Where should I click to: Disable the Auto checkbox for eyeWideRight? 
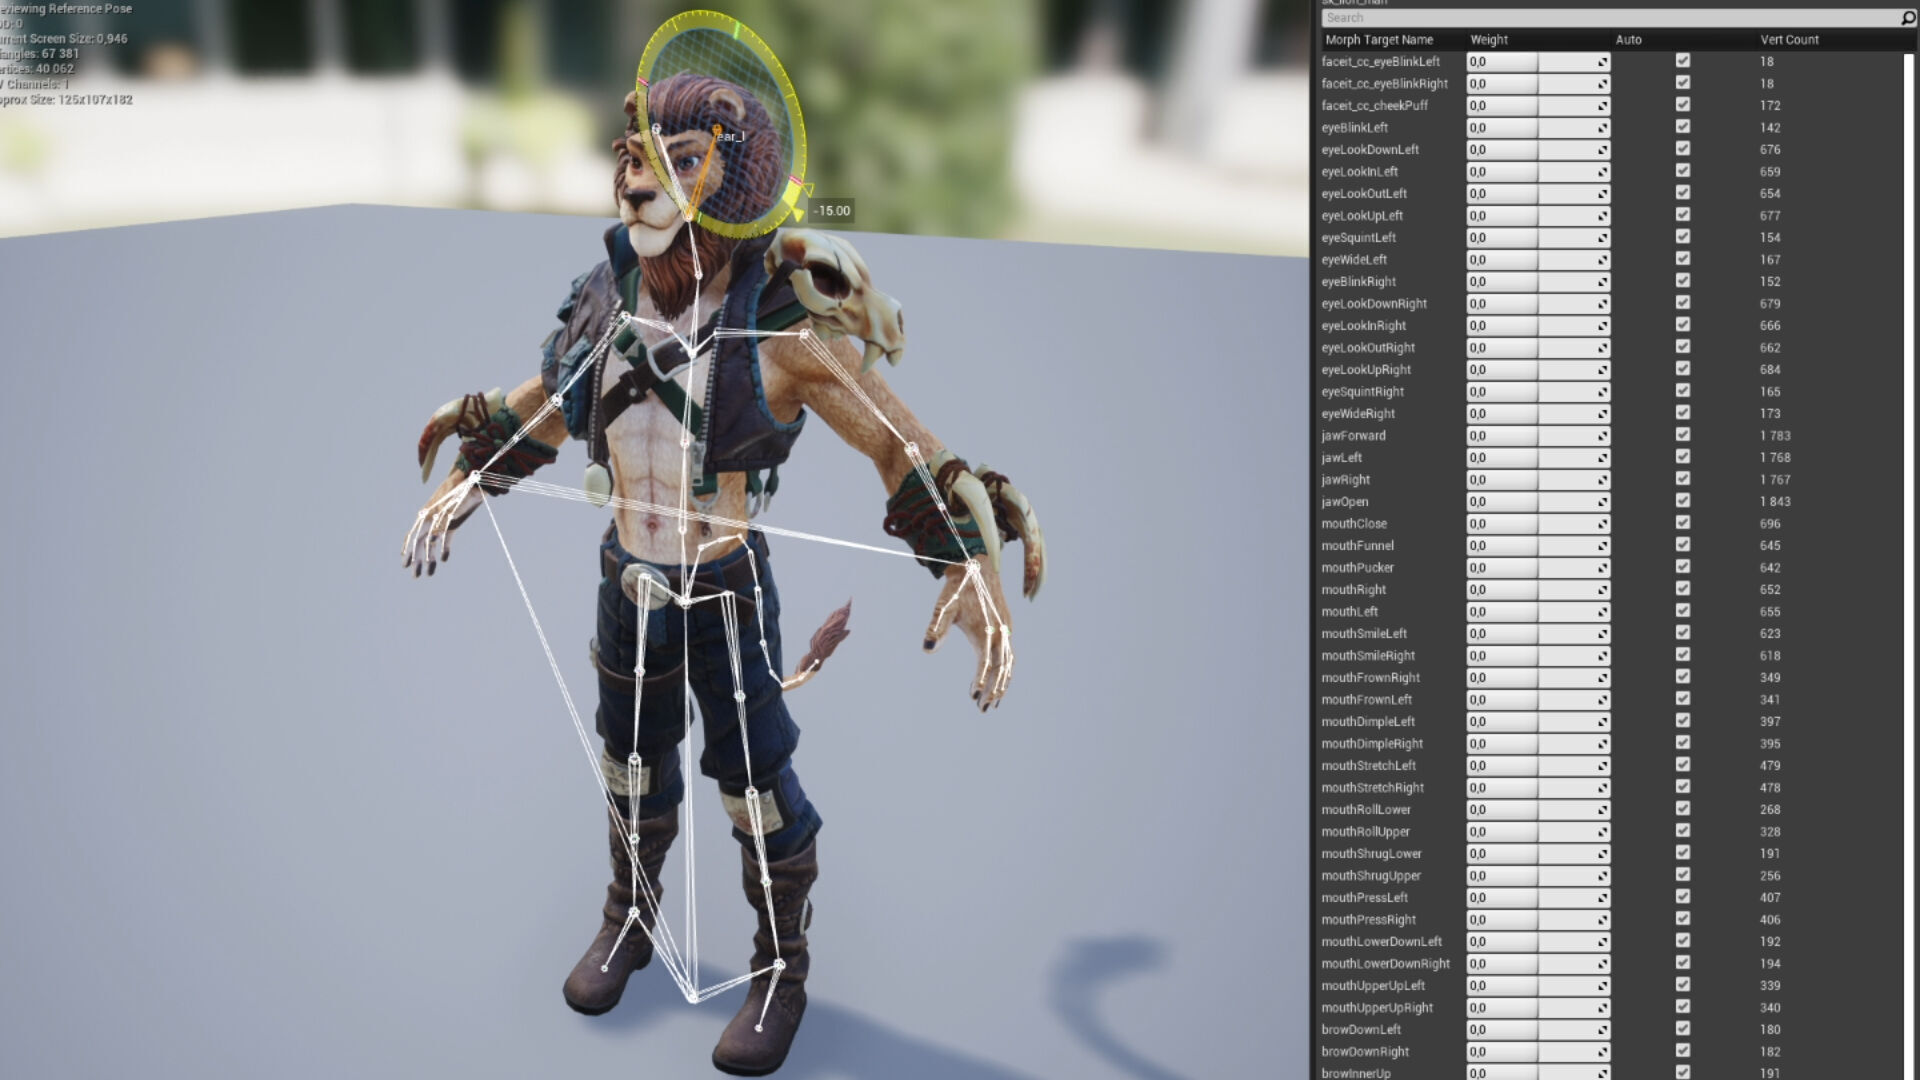click(x=1683, y=413)
